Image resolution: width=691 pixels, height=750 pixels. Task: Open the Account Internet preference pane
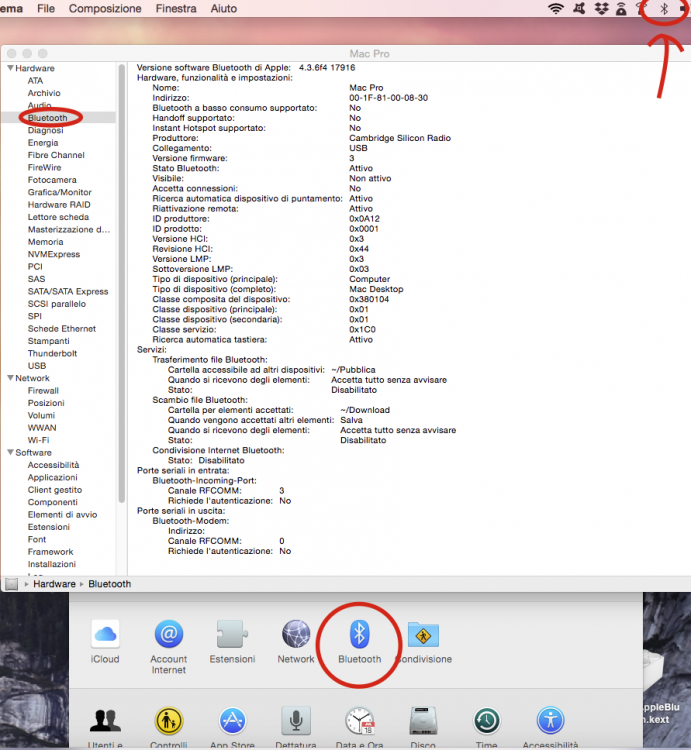[x=168, y=634]
